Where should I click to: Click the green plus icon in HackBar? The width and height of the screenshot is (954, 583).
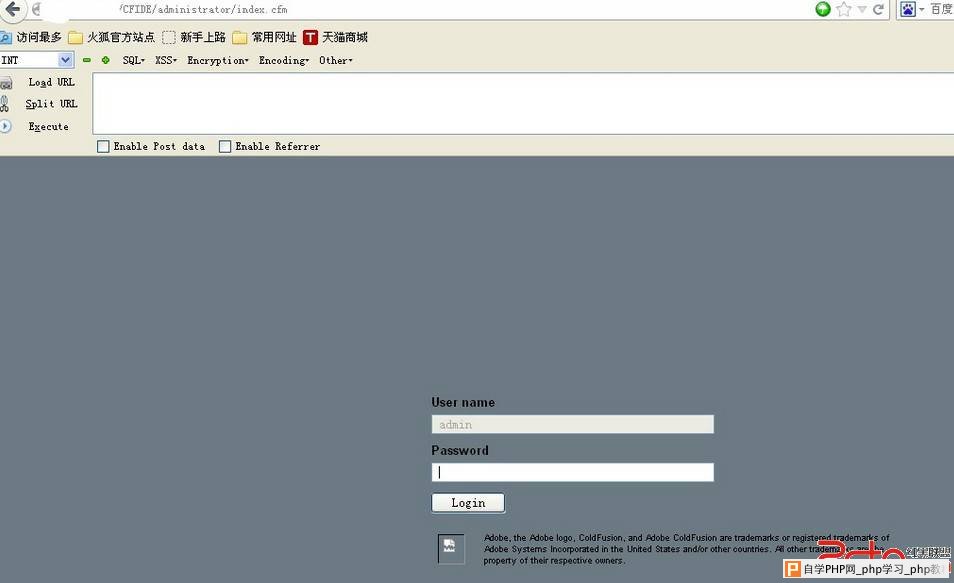click(x=105, y=60)
